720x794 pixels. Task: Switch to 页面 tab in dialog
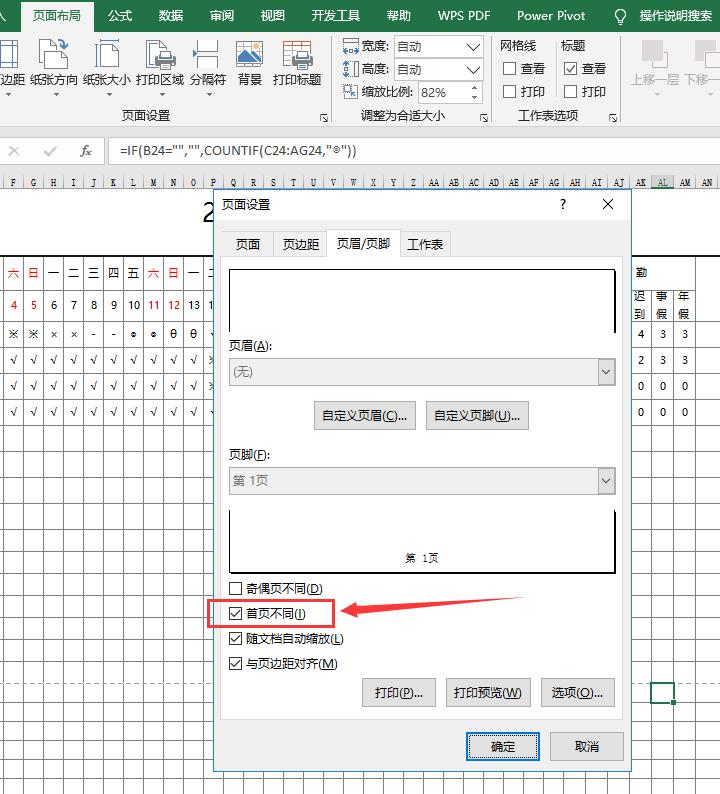[x=248, y=244]
